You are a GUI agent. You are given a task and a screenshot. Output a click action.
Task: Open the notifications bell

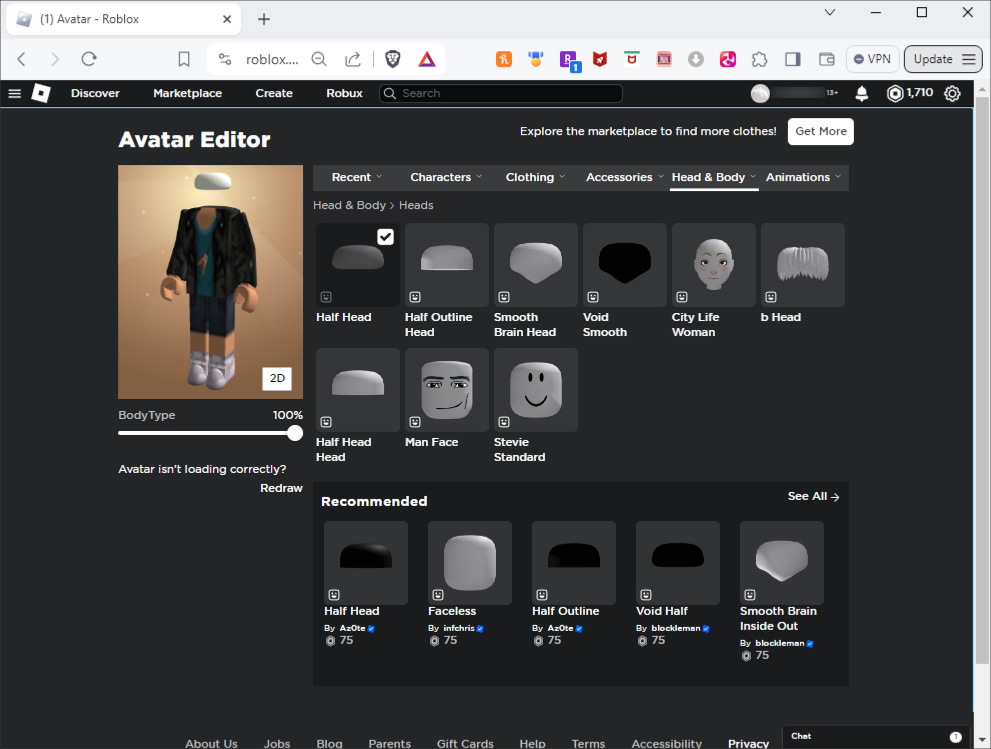coord(861,93)
